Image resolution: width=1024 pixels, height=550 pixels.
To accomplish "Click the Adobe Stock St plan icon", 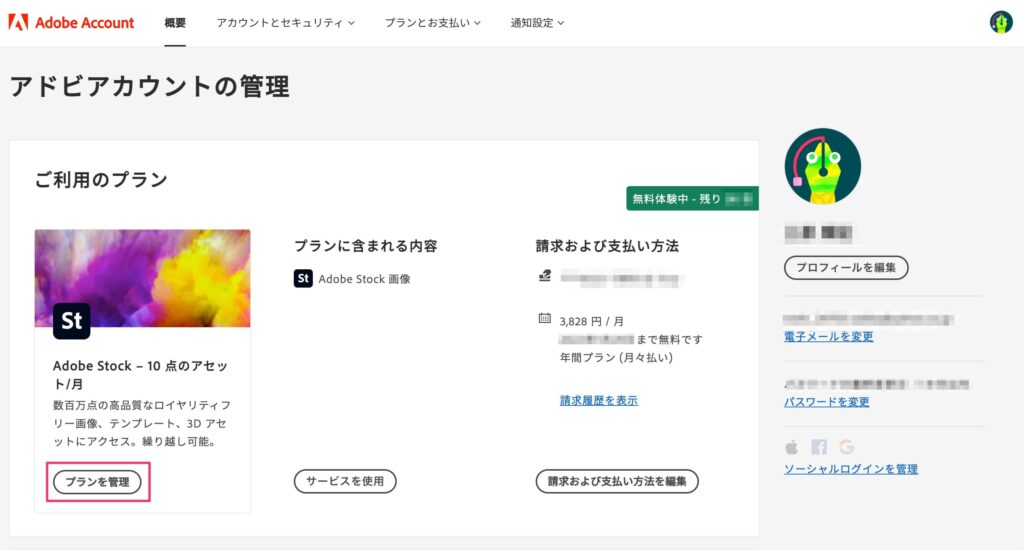I will pyautogui.click(x=71, y=321).
